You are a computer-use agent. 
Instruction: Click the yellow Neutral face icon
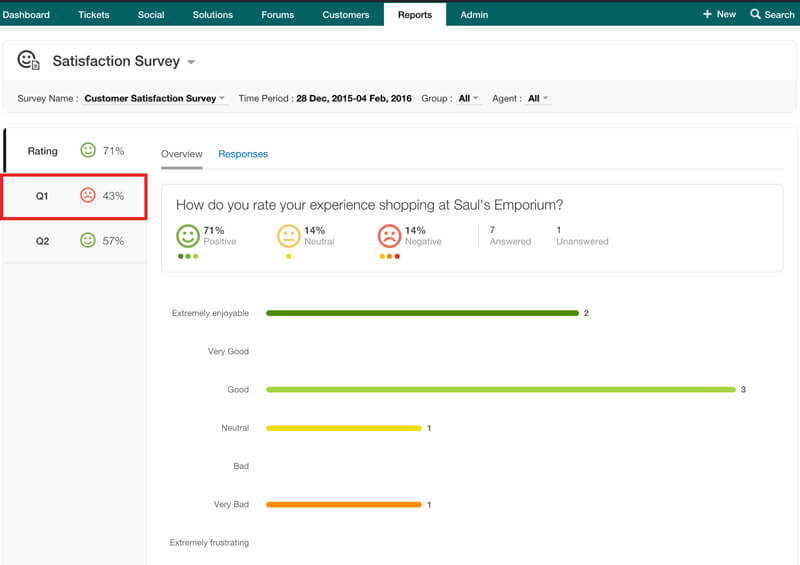click(x=288, y=236)
